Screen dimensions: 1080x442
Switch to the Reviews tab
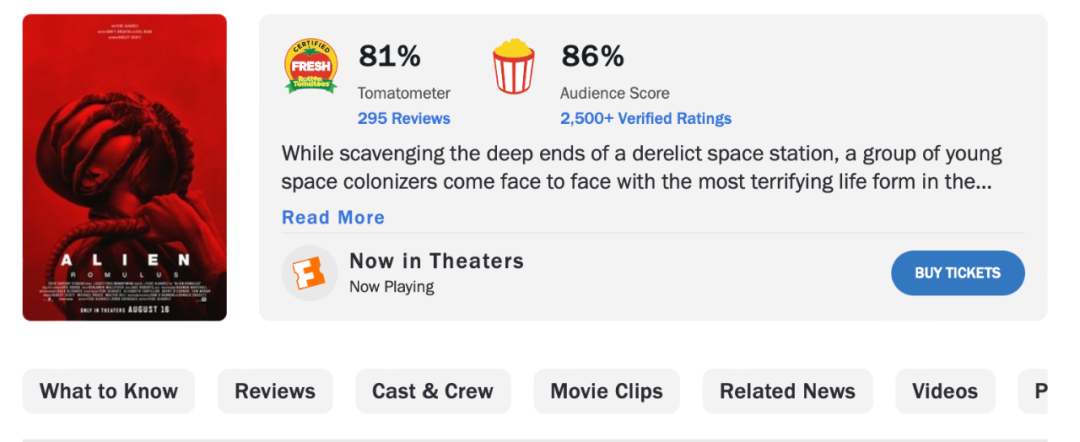[x=275, y=391]
